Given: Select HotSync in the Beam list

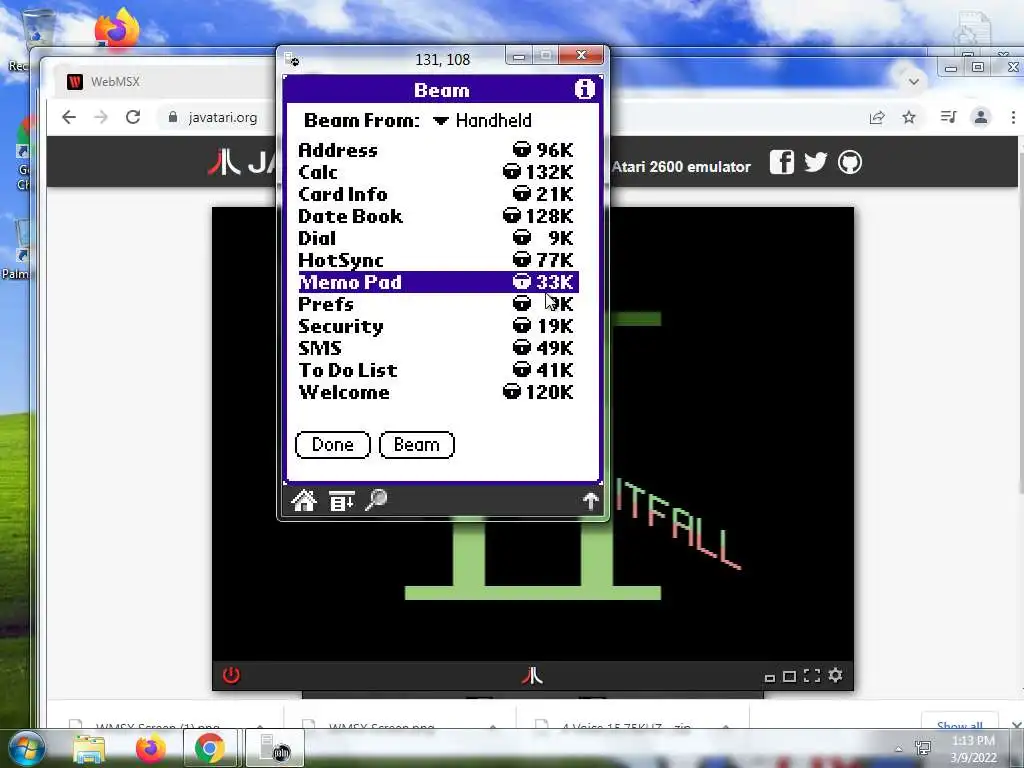Looking at the screenshot, I should (436, 260).
